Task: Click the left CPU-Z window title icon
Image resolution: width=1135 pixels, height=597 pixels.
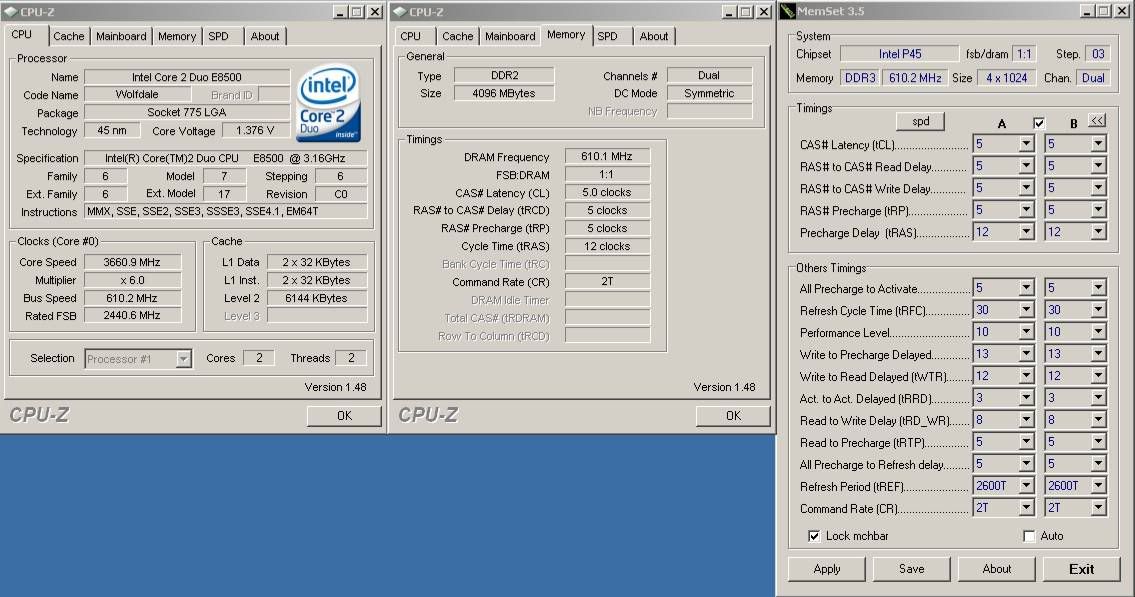Action: tap(11, 12)
